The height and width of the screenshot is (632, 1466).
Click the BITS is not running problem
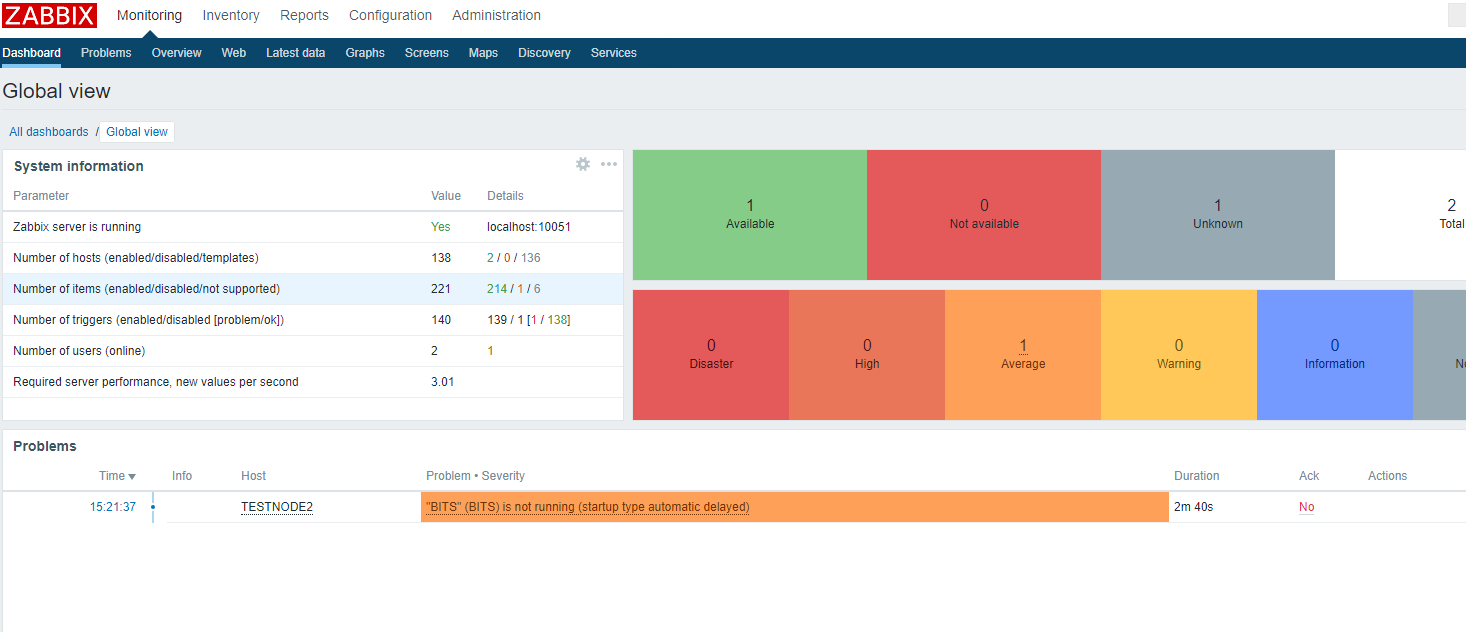tap(588, 507)
